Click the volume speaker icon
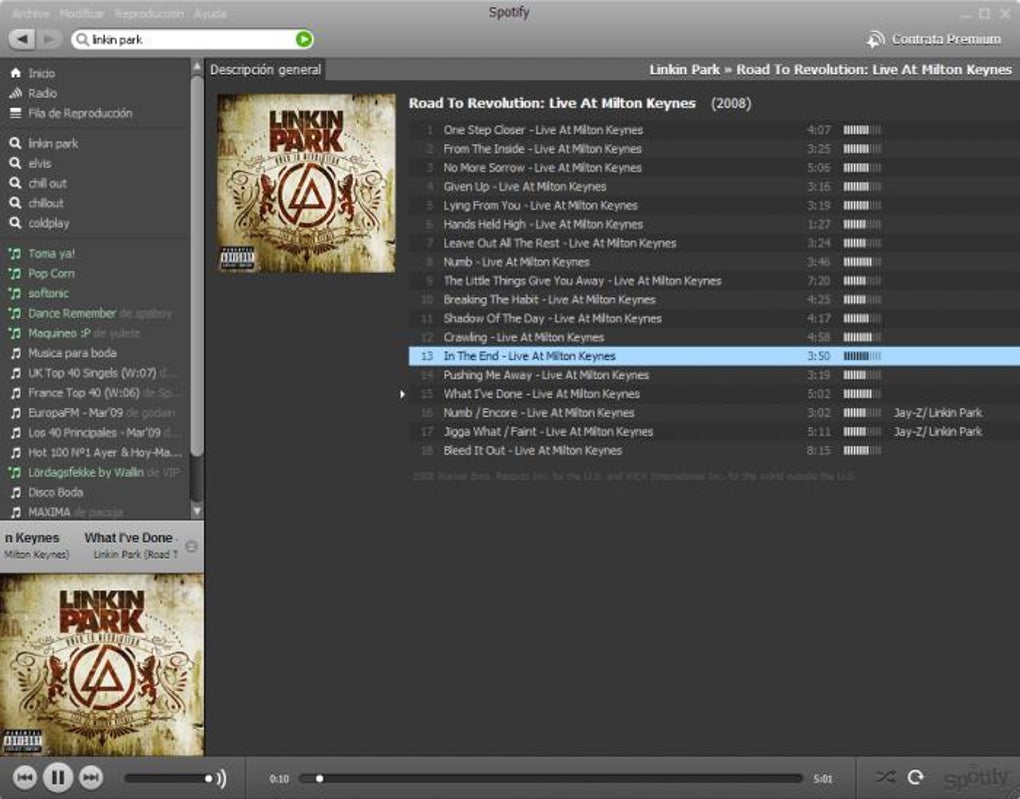Viewport: 1020px width, 799px height. tap(220, 778)
